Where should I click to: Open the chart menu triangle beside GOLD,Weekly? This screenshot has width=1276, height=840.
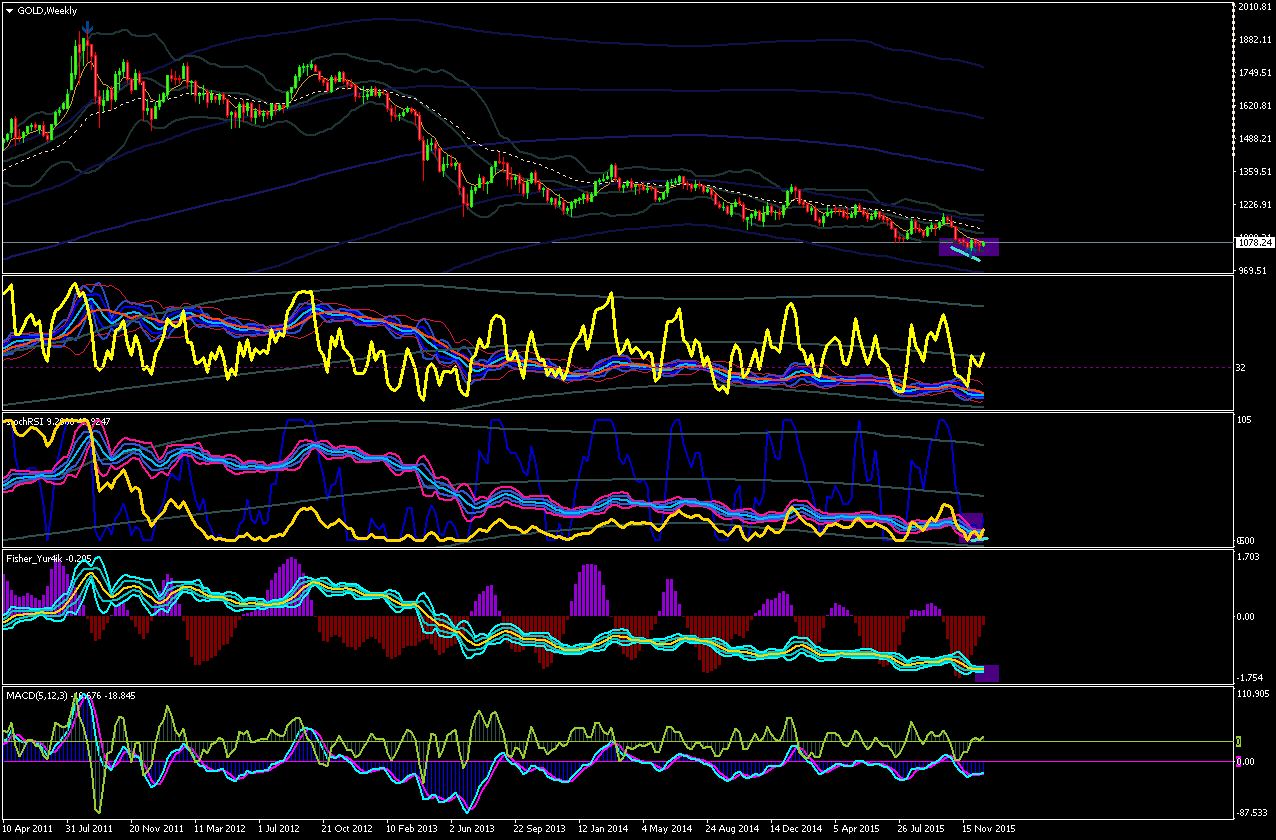pos(9,10)
